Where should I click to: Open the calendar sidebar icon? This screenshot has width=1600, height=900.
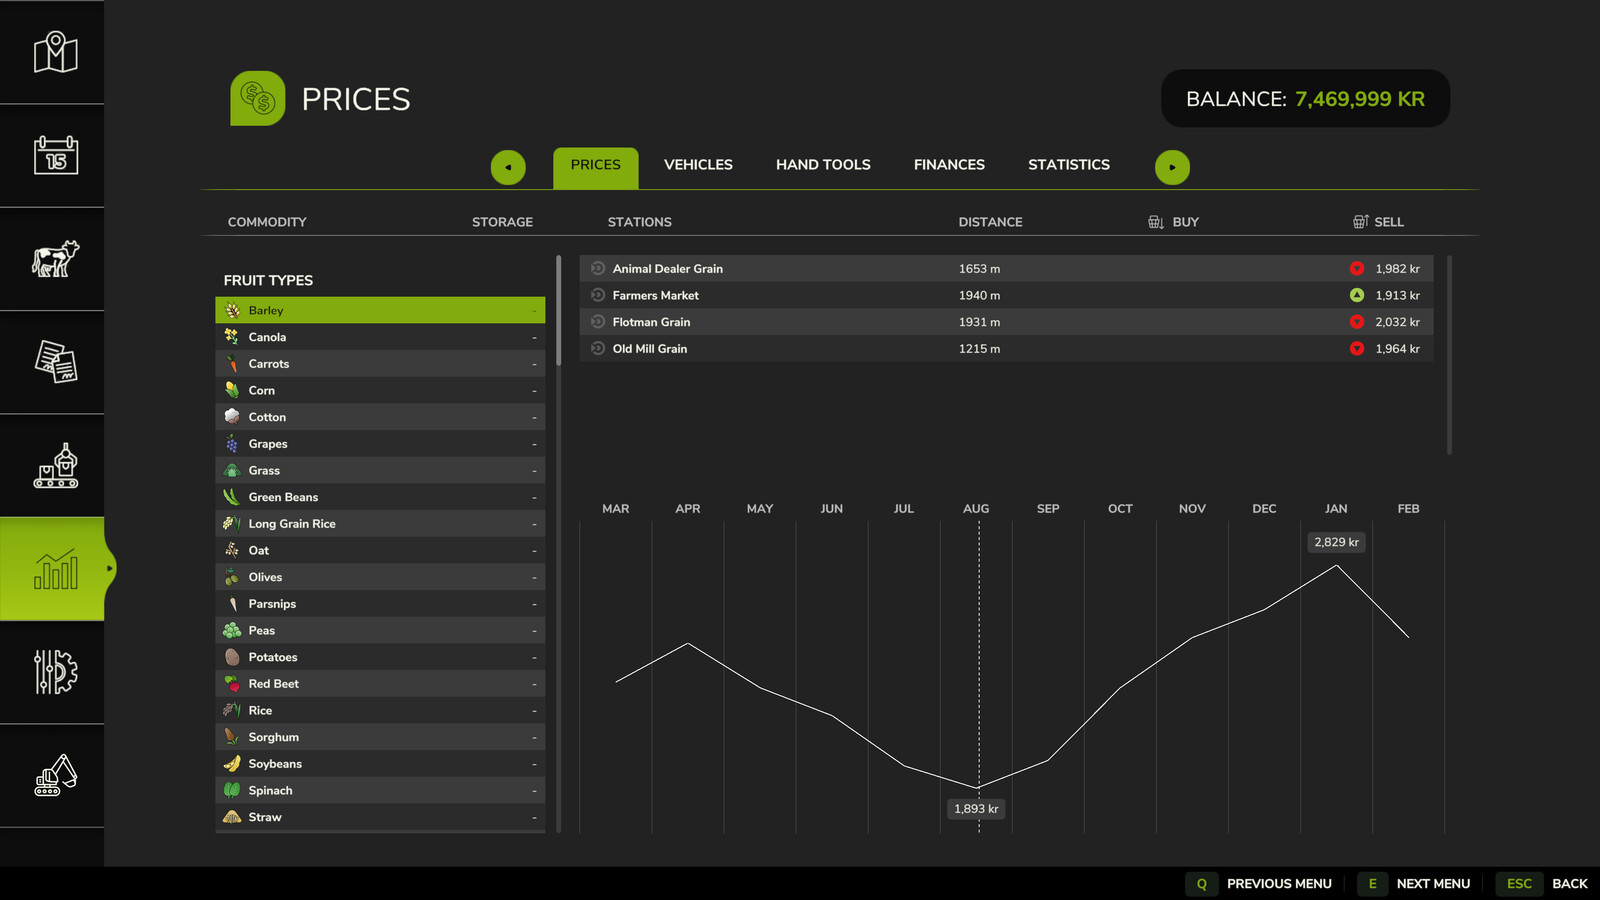[x=55, y=155]
